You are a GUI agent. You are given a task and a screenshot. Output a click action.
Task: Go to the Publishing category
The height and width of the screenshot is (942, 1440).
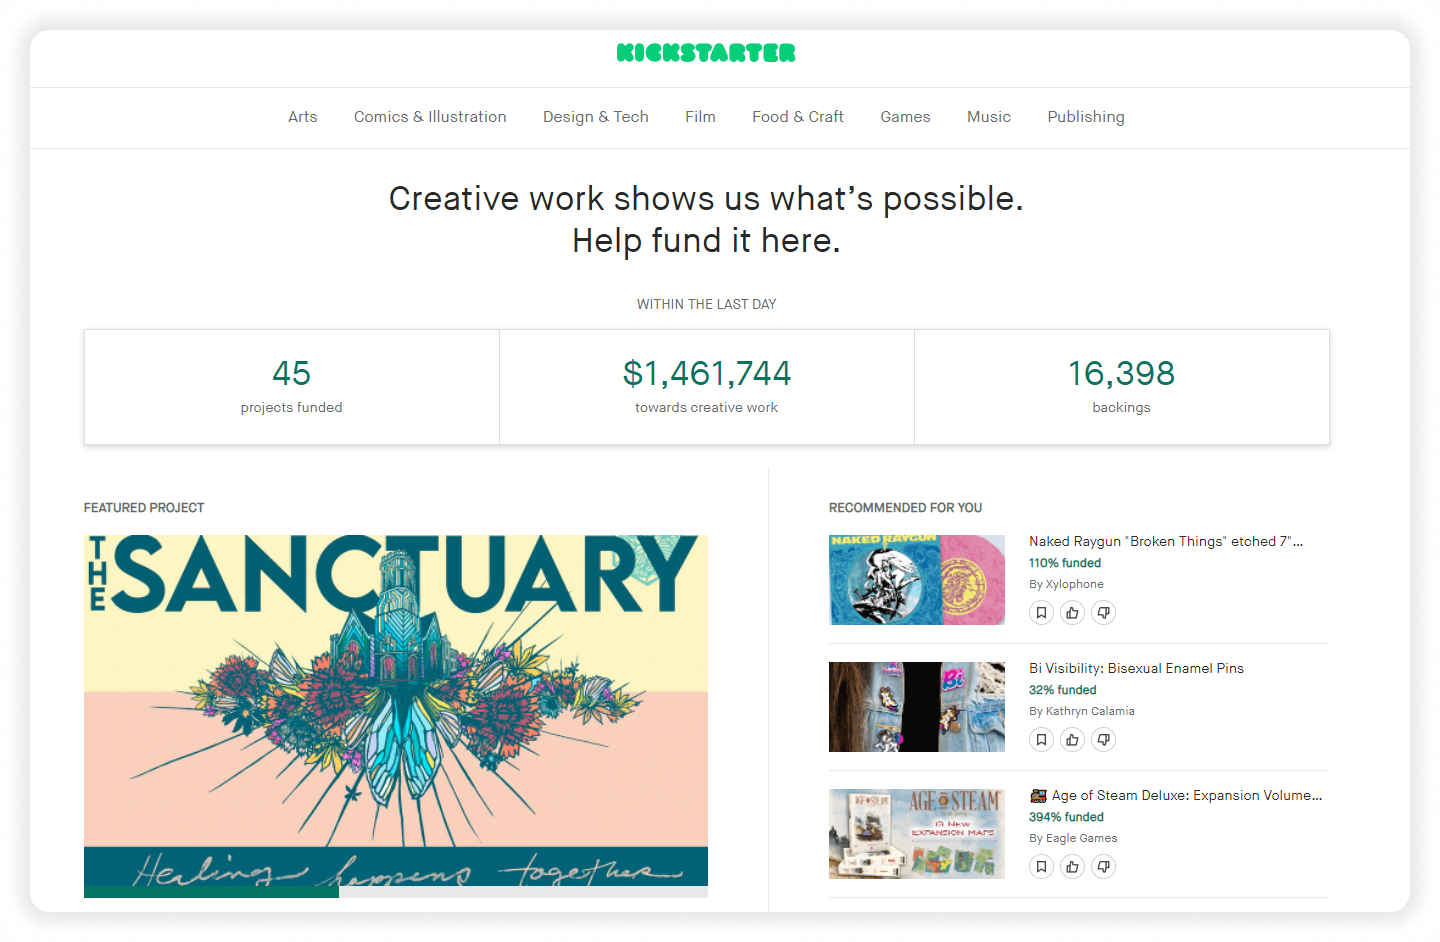[x=1086, y=117]
